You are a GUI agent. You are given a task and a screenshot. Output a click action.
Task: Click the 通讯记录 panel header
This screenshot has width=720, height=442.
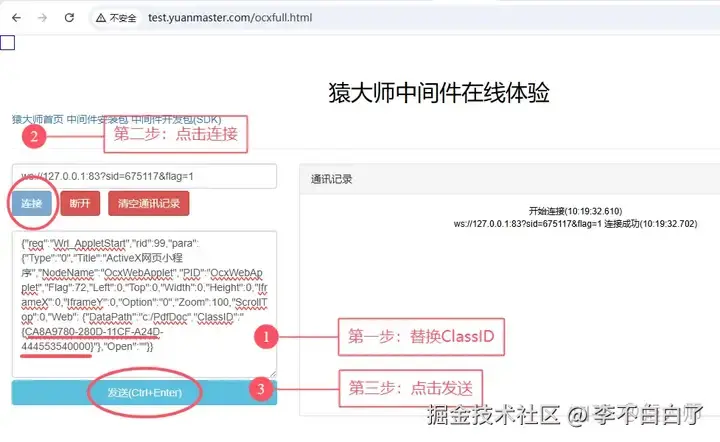510,179
